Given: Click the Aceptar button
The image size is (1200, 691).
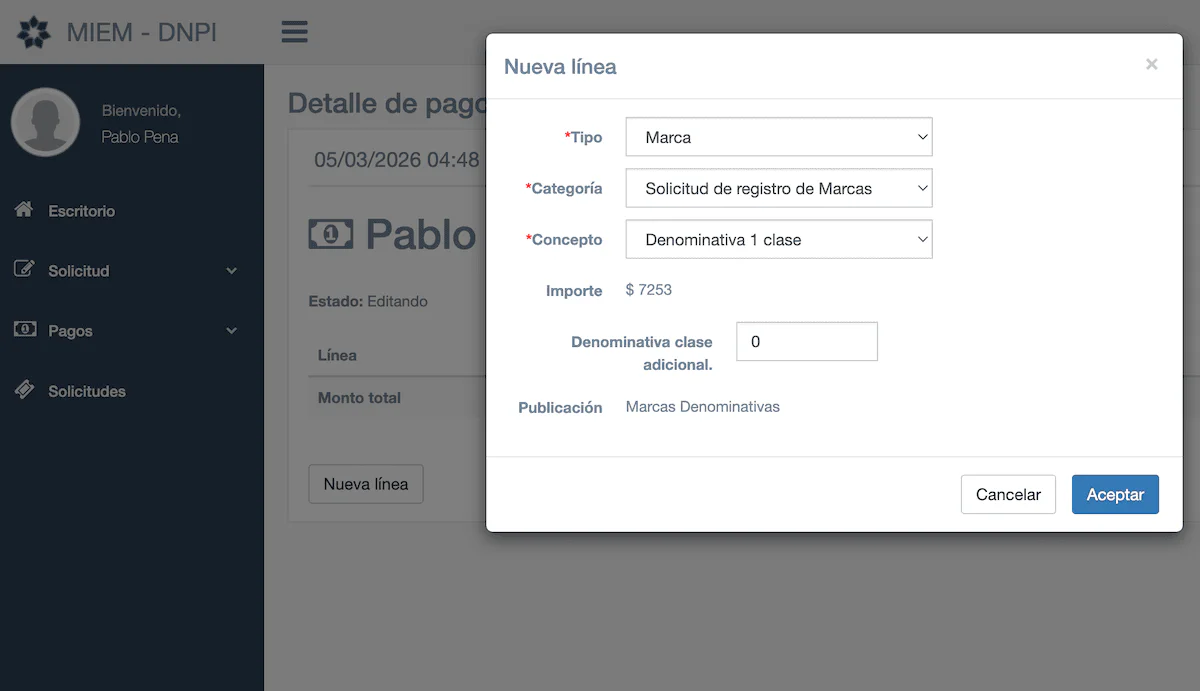Looking at the screenshot, I should coord(1115,494).
